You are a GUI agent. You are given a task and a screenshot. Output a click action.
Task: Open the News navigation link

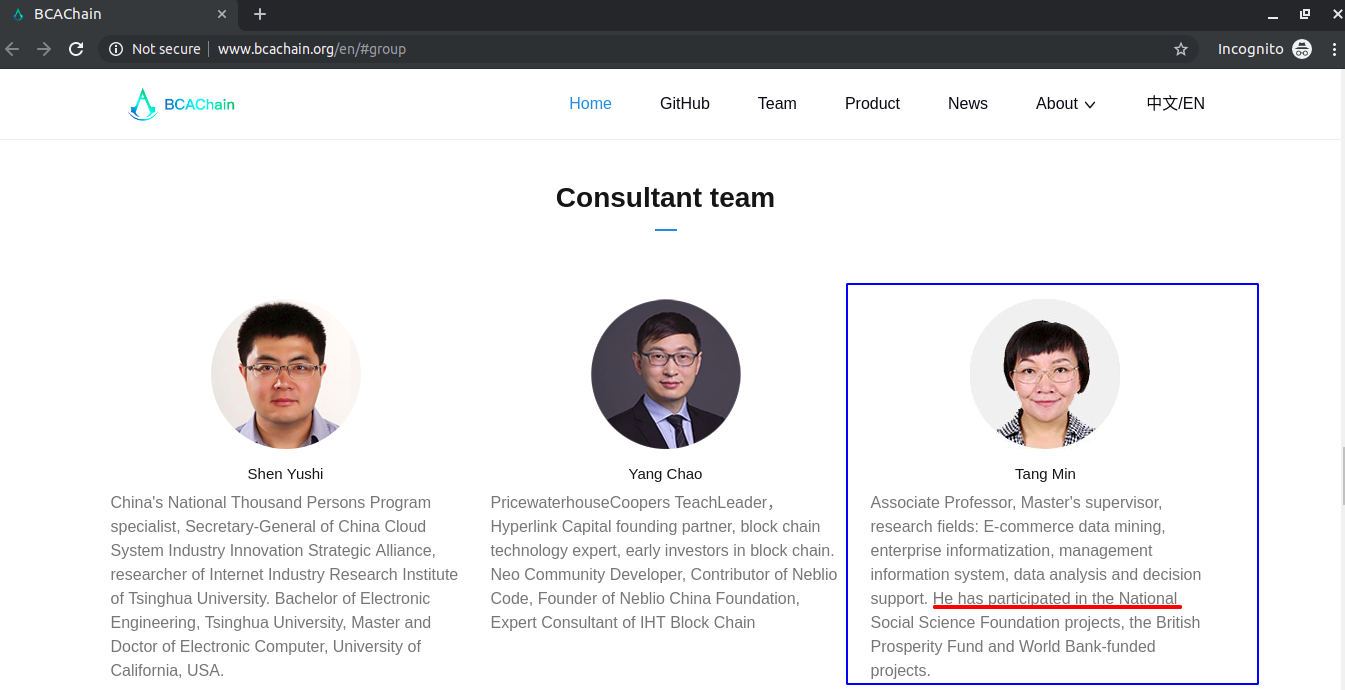pos(968,104)
